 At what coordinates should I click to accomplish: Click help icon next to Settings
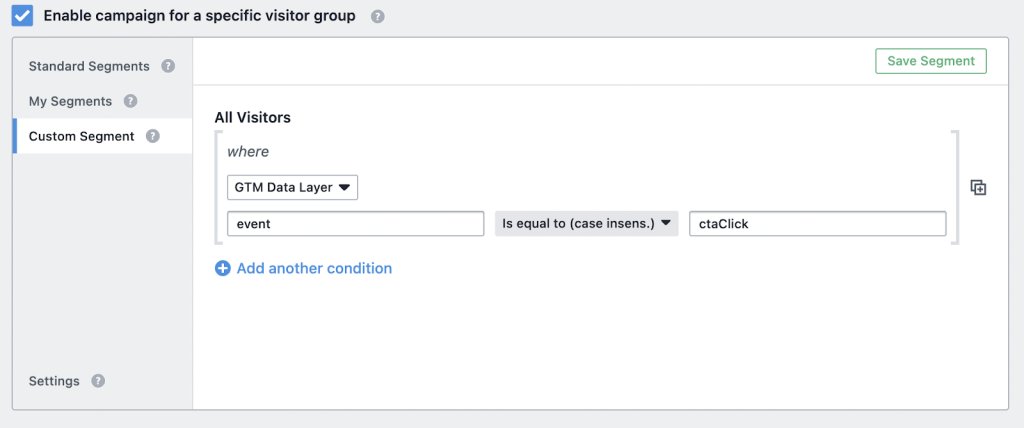pyautogui.click(x=98, y=381)
